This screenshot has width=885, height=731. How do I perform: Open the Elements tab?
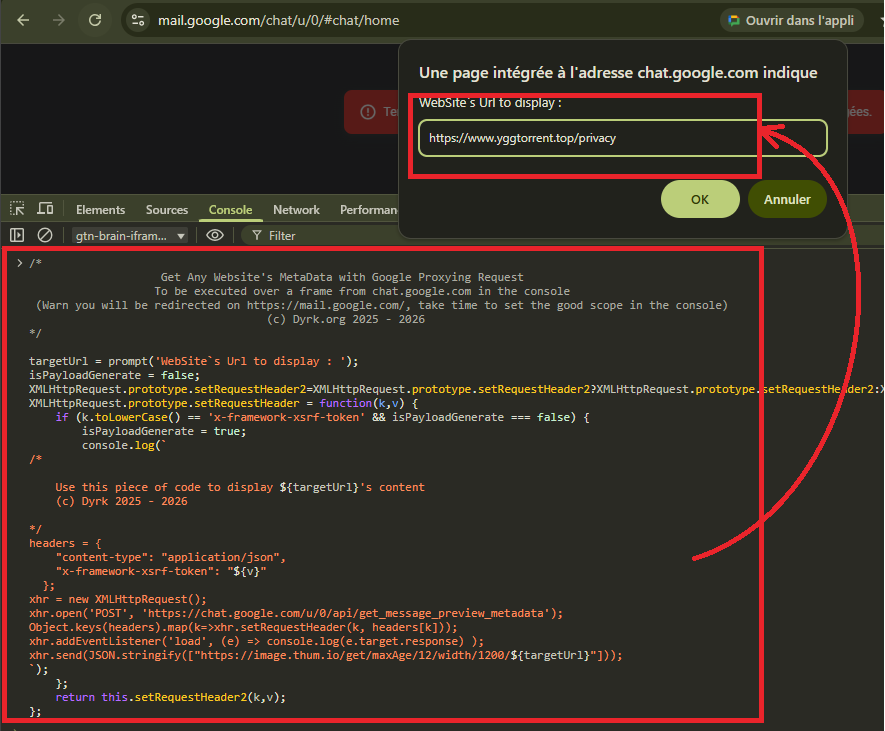[x=100, y=210]
